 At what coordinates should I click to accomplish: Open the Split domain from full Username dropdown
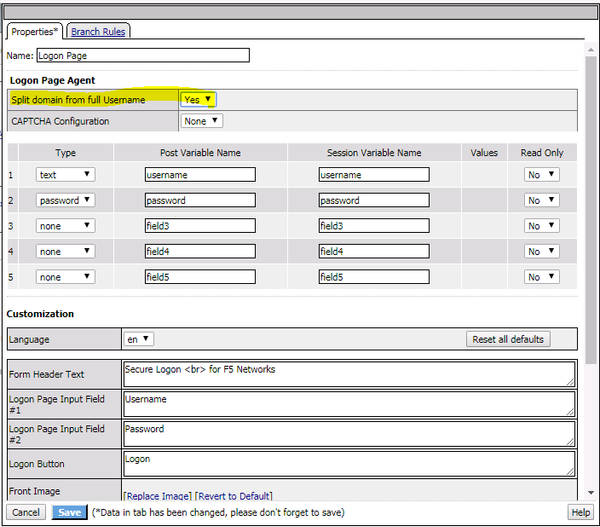199,99
